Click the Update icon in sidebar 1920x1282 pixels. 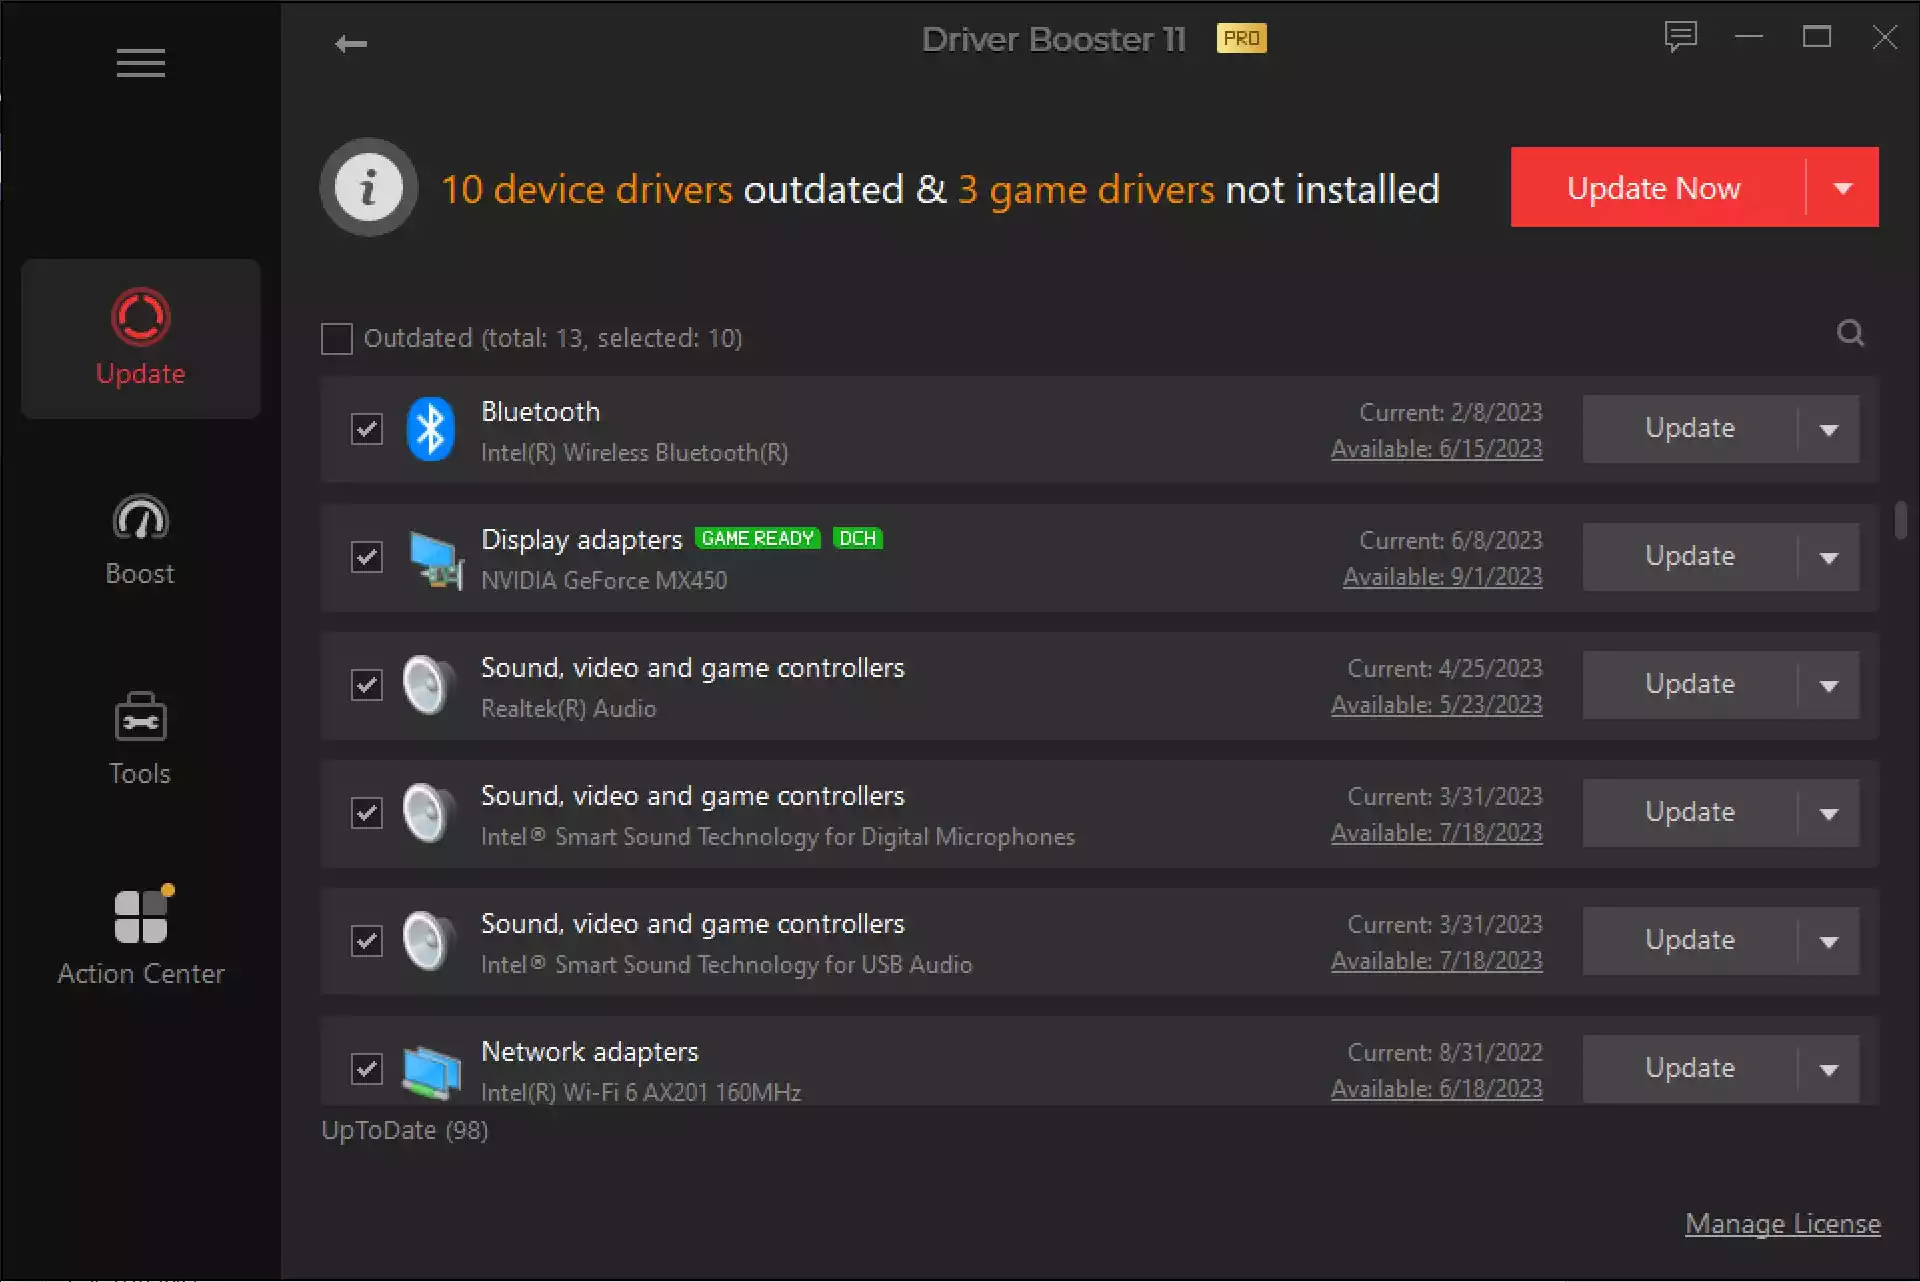click(x=139, y=316)
